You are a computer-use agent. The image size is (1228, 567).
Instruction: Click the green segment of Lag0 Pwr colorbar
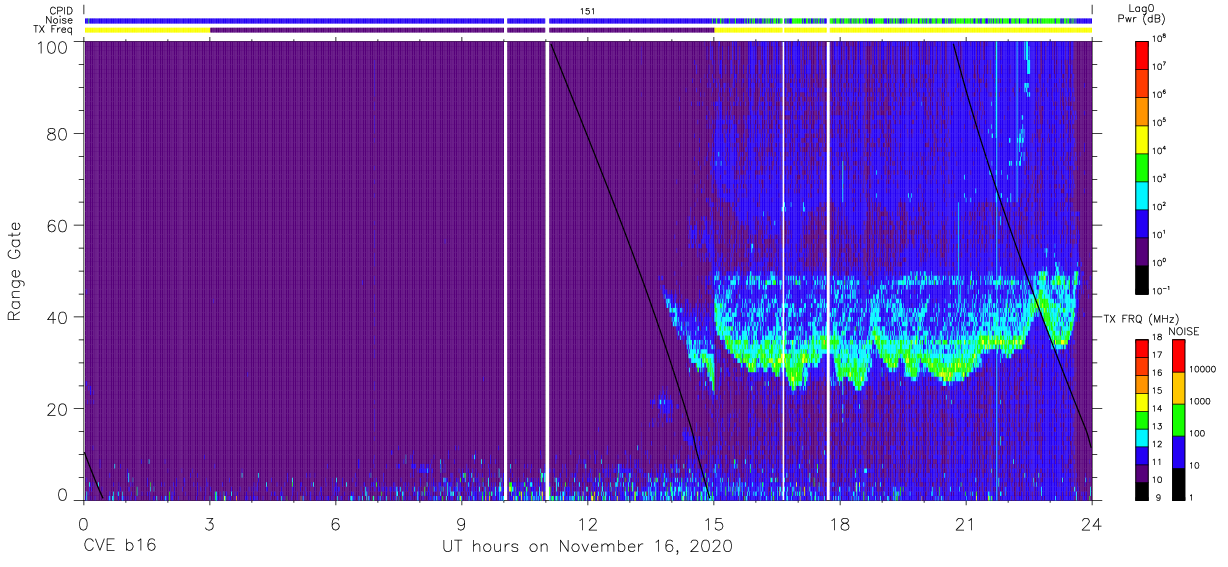(1143, 166)
